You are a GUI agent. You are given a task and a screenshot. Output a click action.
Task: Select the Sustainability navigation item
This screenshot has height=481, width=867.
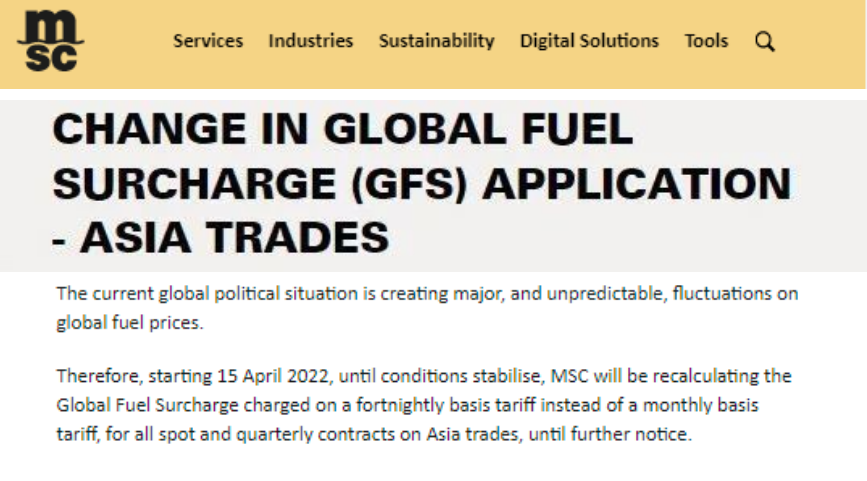[436, 41]
